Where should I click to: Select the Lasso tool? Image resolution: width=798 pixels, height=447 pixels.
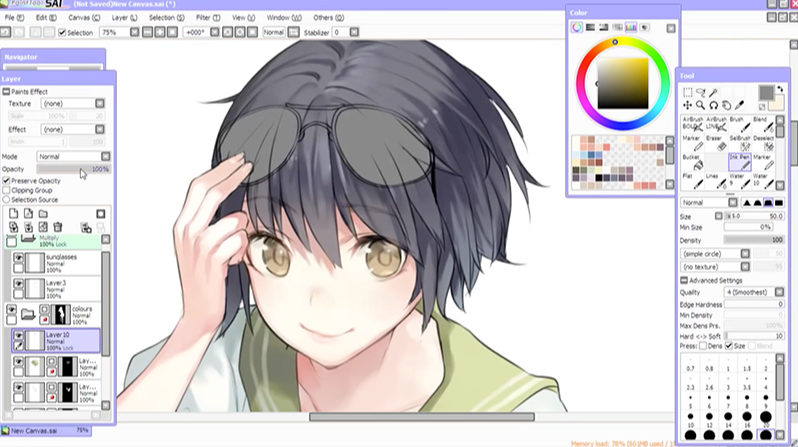701,92
